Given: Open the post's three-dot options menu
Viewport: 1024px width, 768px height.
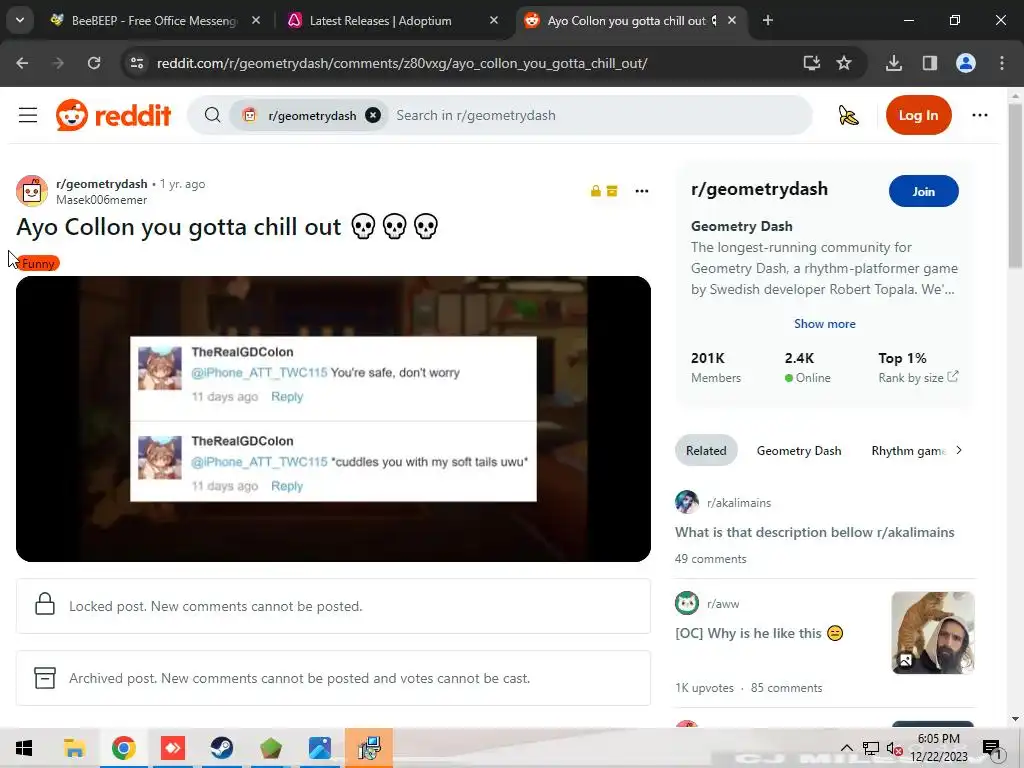Looking at the screenshot, I should [642, 191].
